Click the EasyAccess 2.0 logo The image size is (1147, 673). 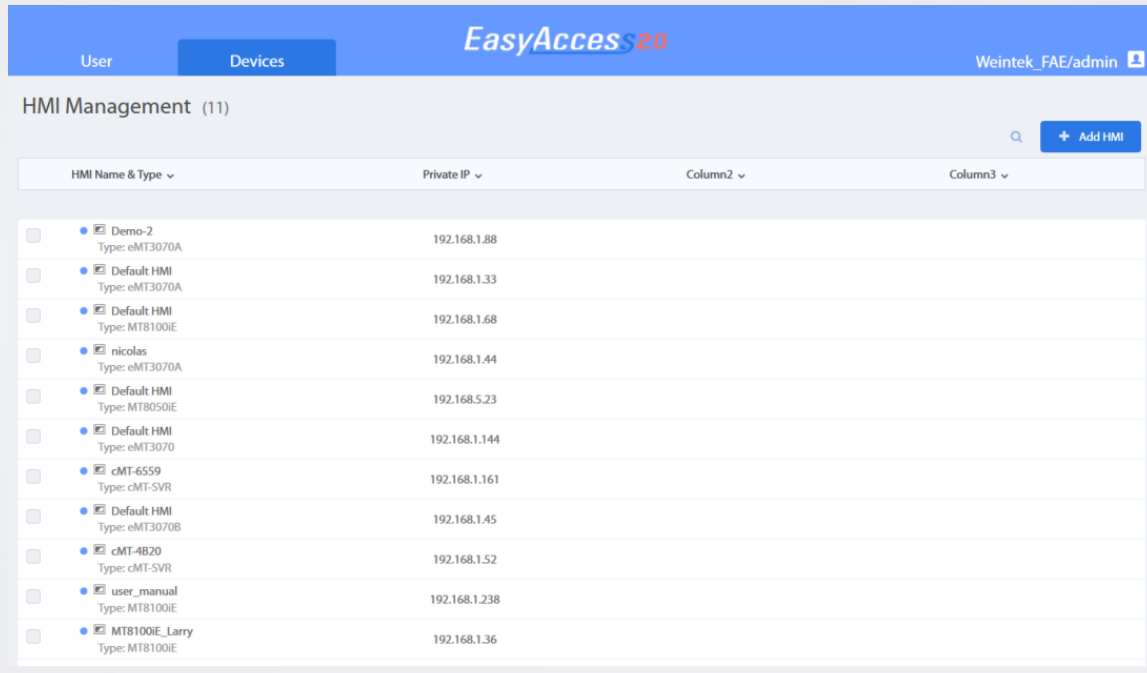pos(565,40)
